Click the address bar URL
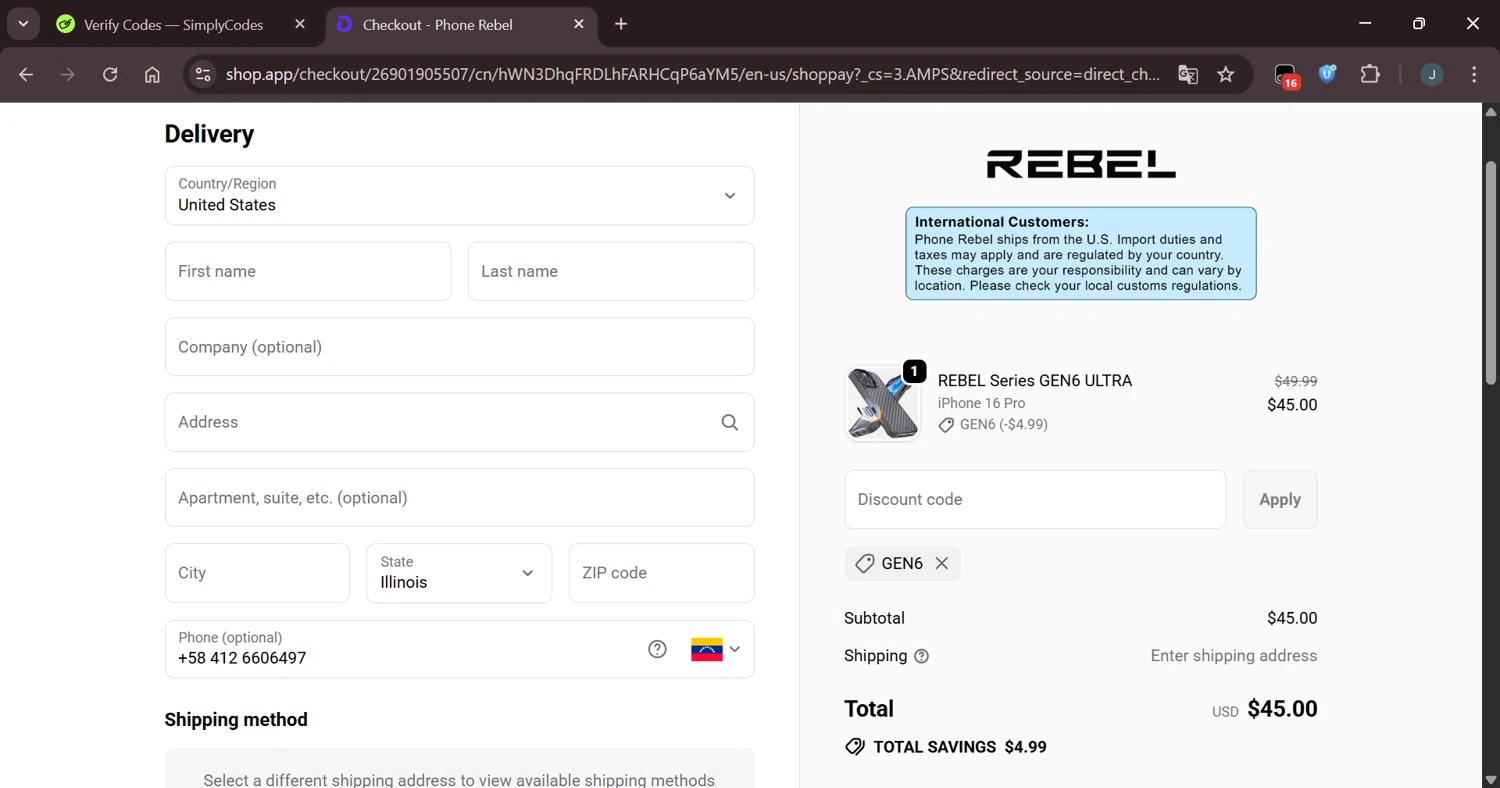Viewport: 1500px width, 788px height. pyautogui.click(x=693, y=75)
